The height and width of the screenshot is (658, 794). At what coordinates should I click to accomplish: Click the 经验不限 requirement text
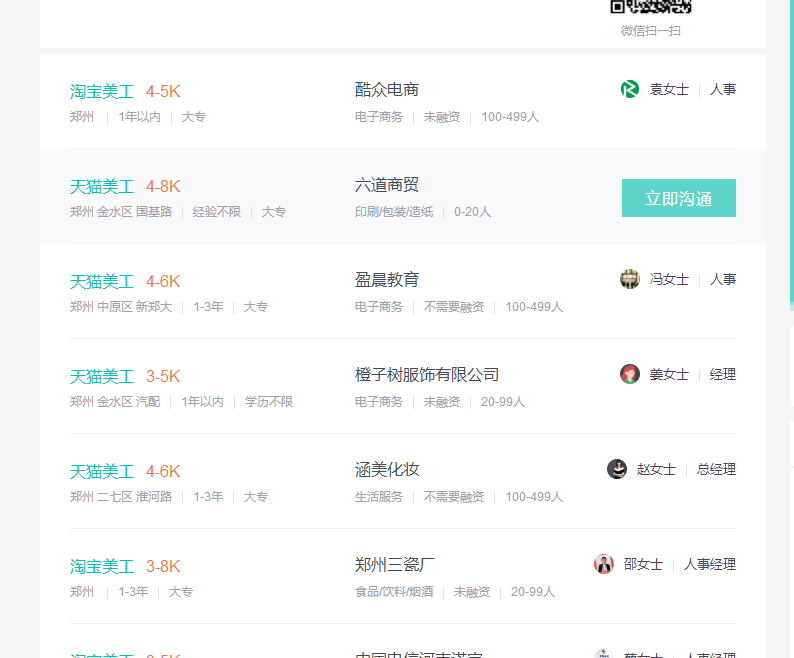[217, 212]
